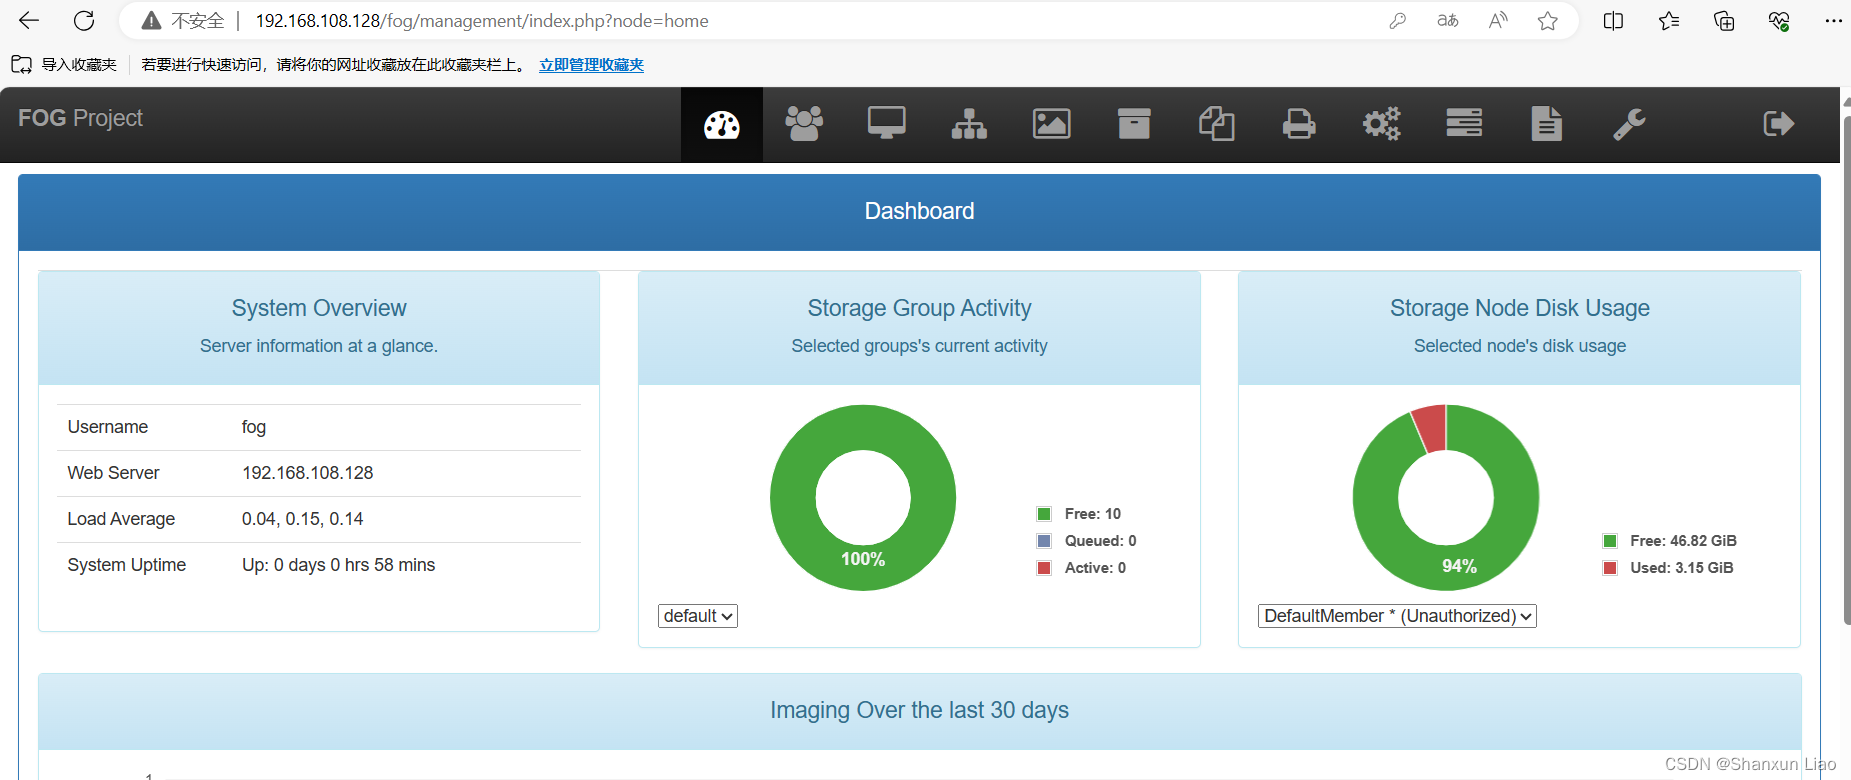Open the Collections icon
The height and width of the screenshot is (780, 1851).
pyautogui.click(x=1724, y=21)
